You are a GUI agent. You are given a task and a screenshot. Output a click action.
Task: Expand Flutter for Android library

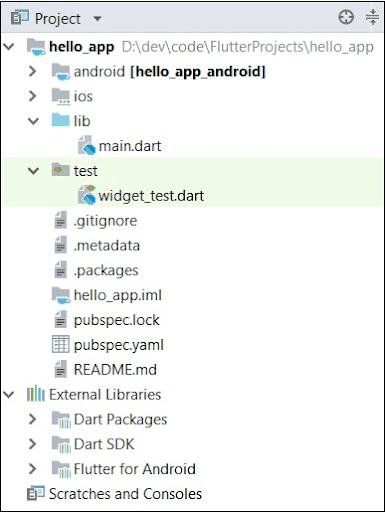click(x=33, y=469)
